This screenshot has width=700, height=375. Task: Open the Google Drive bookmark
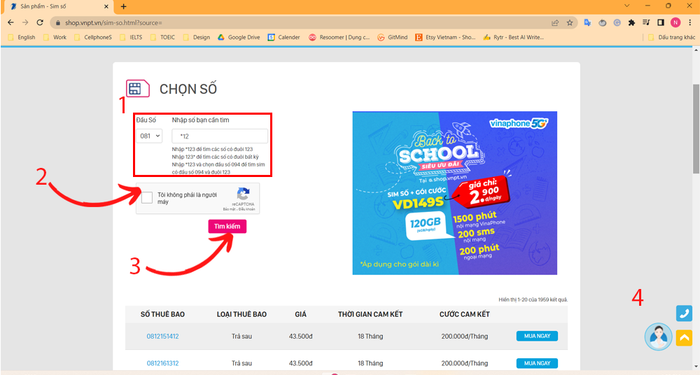click(x=239, y=38)
